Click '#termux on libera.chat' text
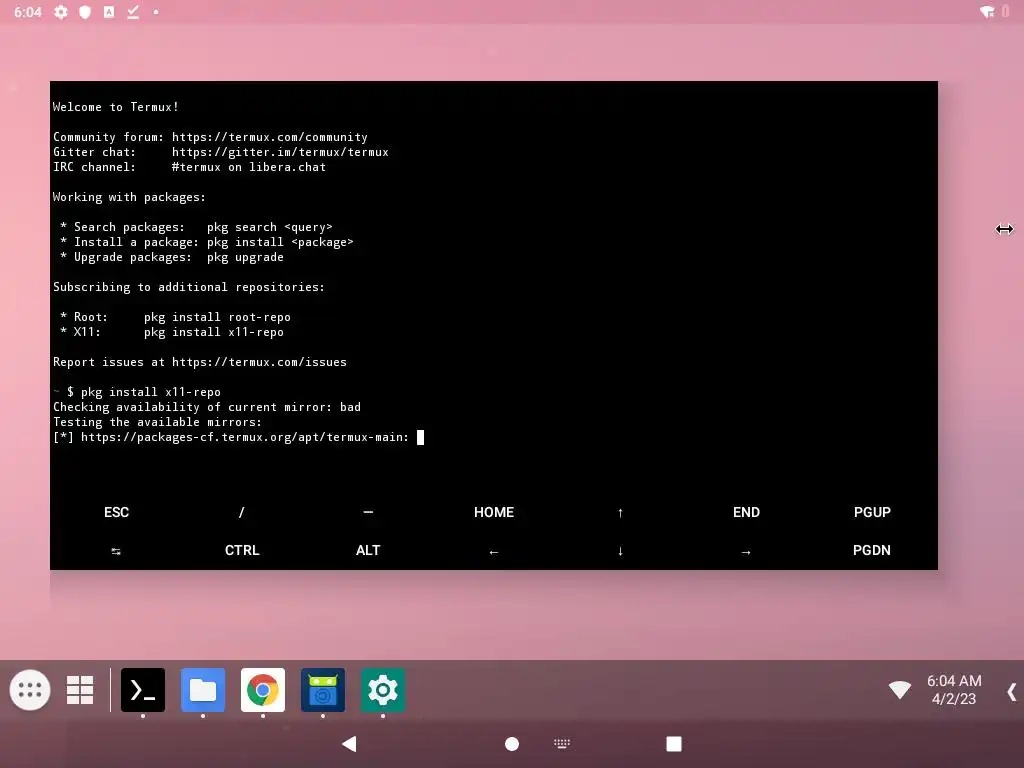 [249, 167]
